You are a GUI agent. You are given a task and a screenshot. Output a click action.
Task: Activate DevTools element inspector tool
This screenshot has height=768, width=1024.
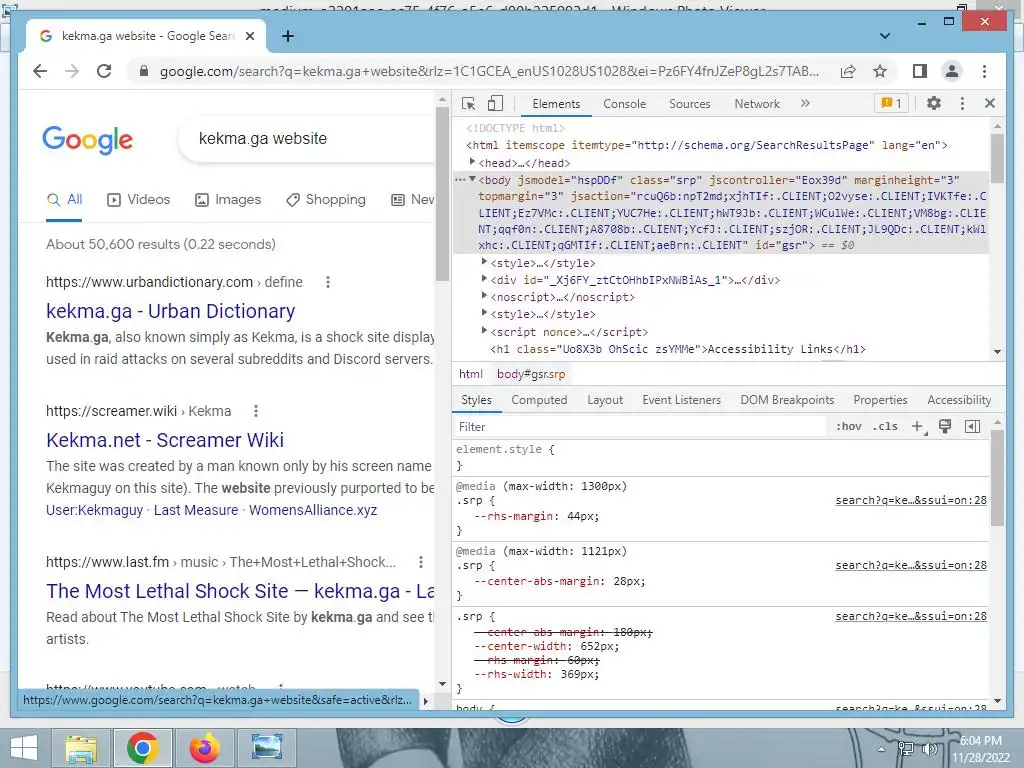pyautogui.click(x=468, y=103)
